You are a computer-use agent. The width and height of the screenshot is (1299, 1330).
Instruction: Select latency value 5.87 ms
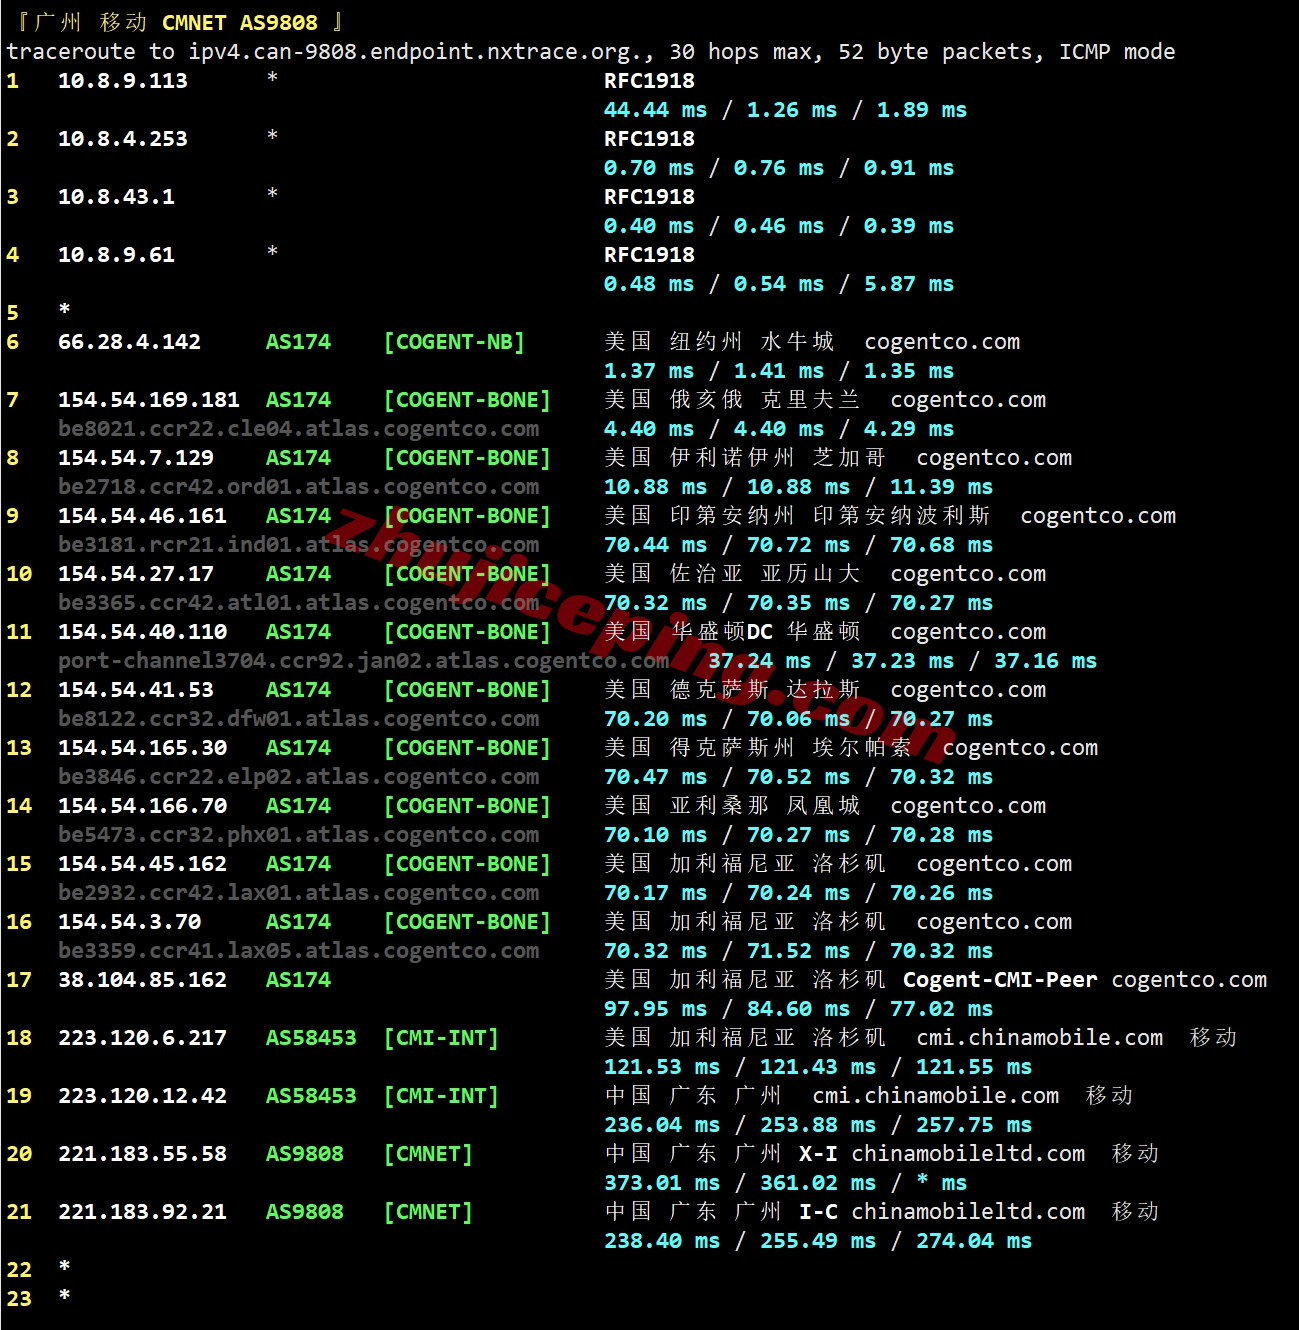coord(909,284)
